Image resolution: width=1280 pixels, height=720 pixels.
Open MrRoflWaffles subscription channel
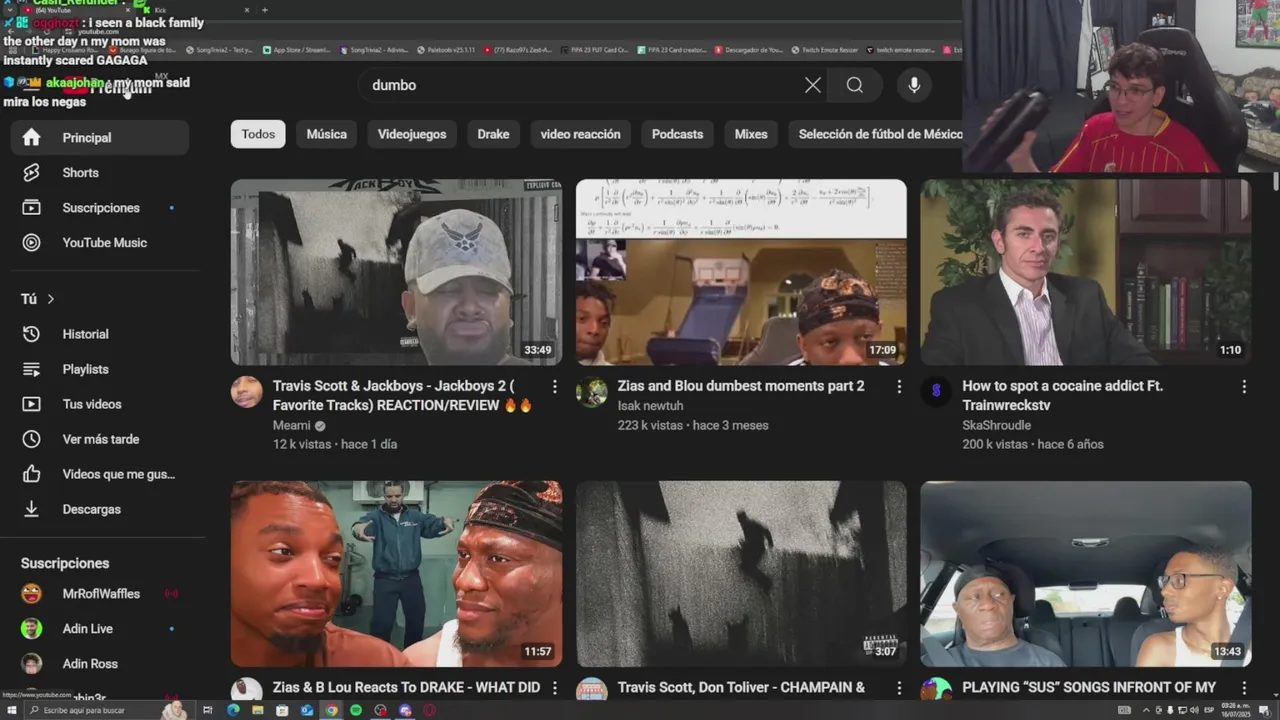pos(99,594)
